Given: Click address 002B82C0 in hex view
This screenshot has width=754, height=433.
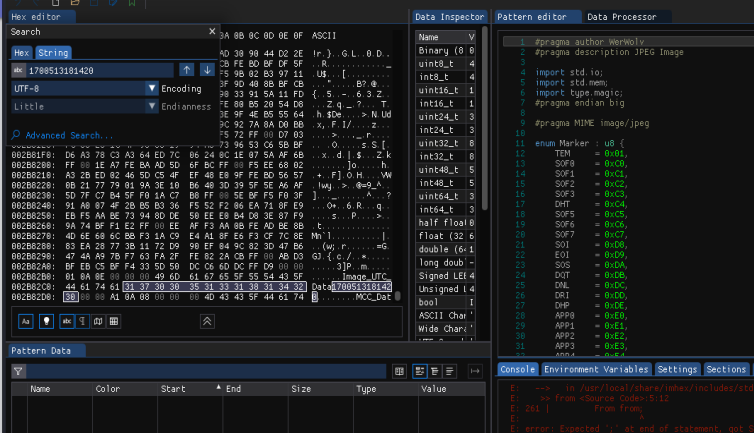Looking at the screenshot, I should click(33, 287).
